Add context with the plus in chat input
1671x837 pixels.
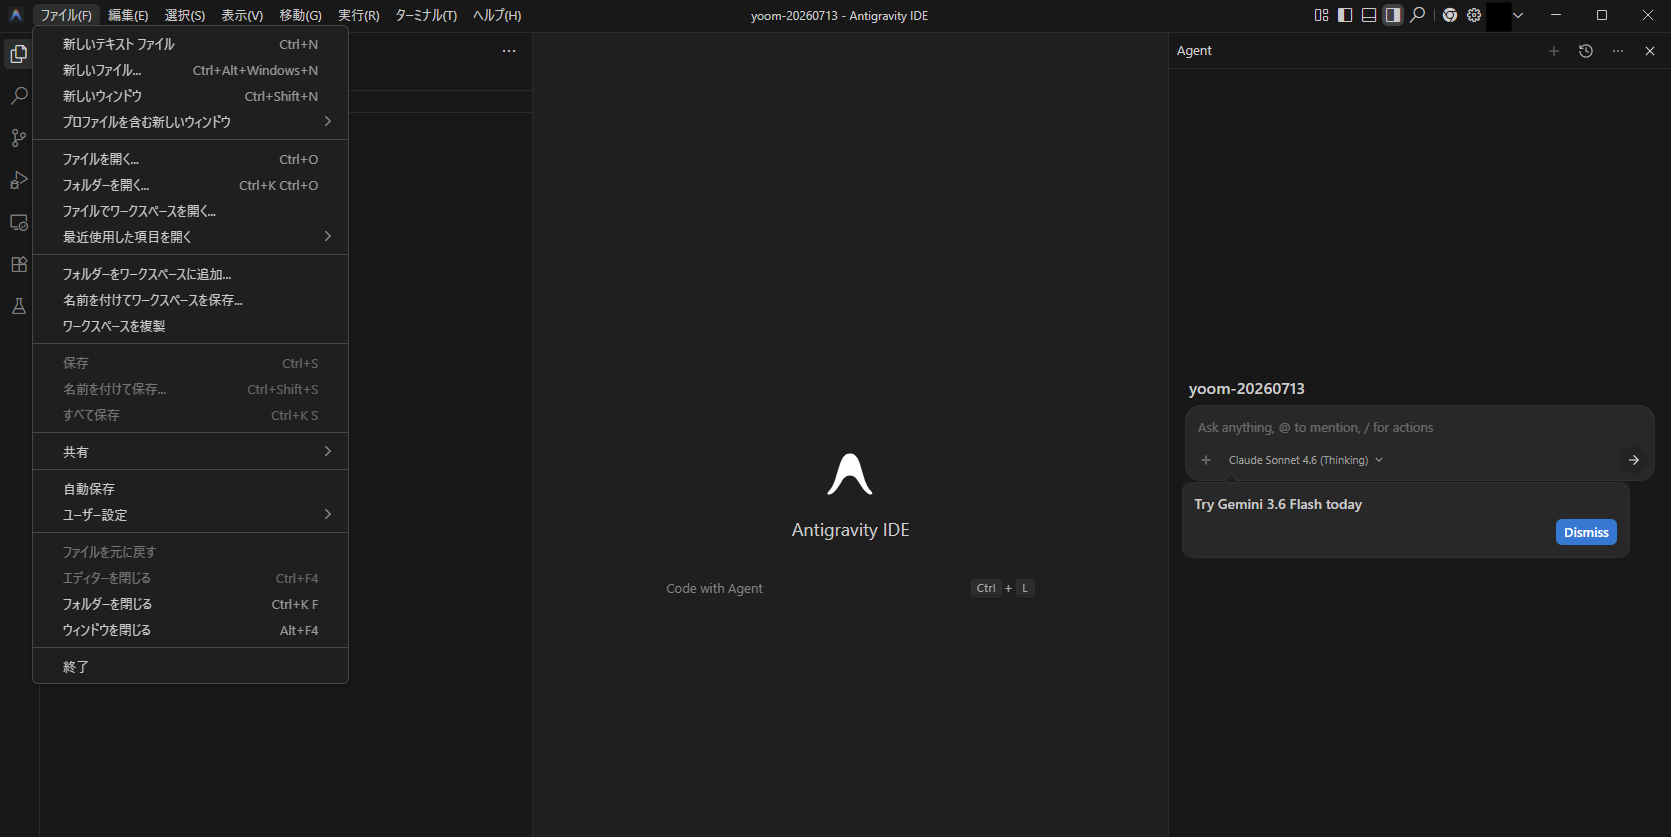[1206, 460]
